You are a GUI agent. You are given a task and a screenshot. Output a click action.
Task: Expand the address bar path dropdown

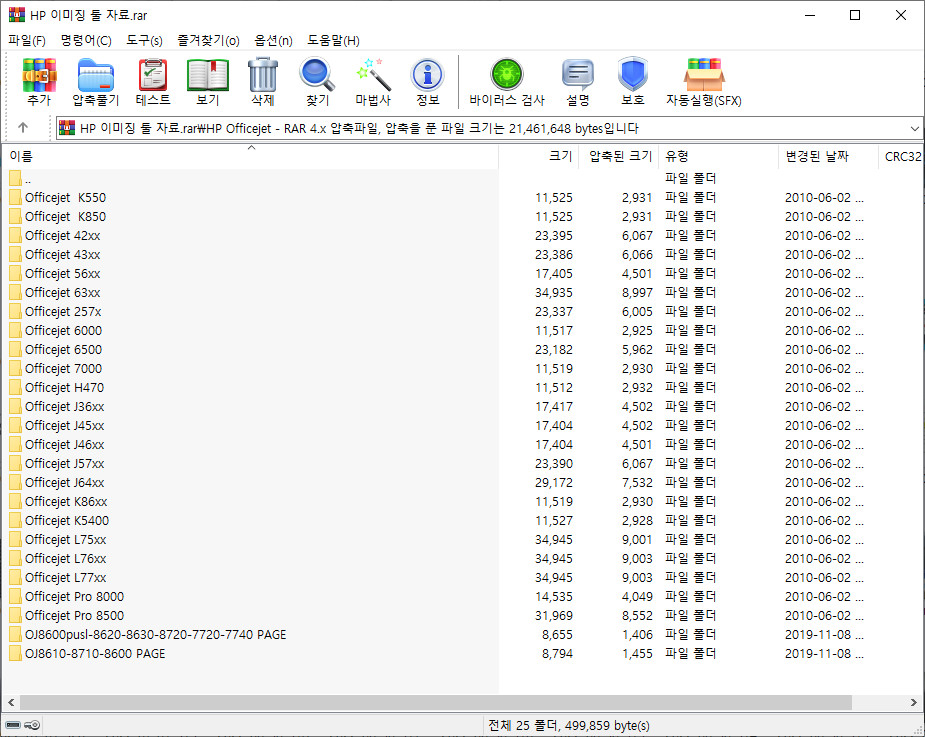click(914, 128)
